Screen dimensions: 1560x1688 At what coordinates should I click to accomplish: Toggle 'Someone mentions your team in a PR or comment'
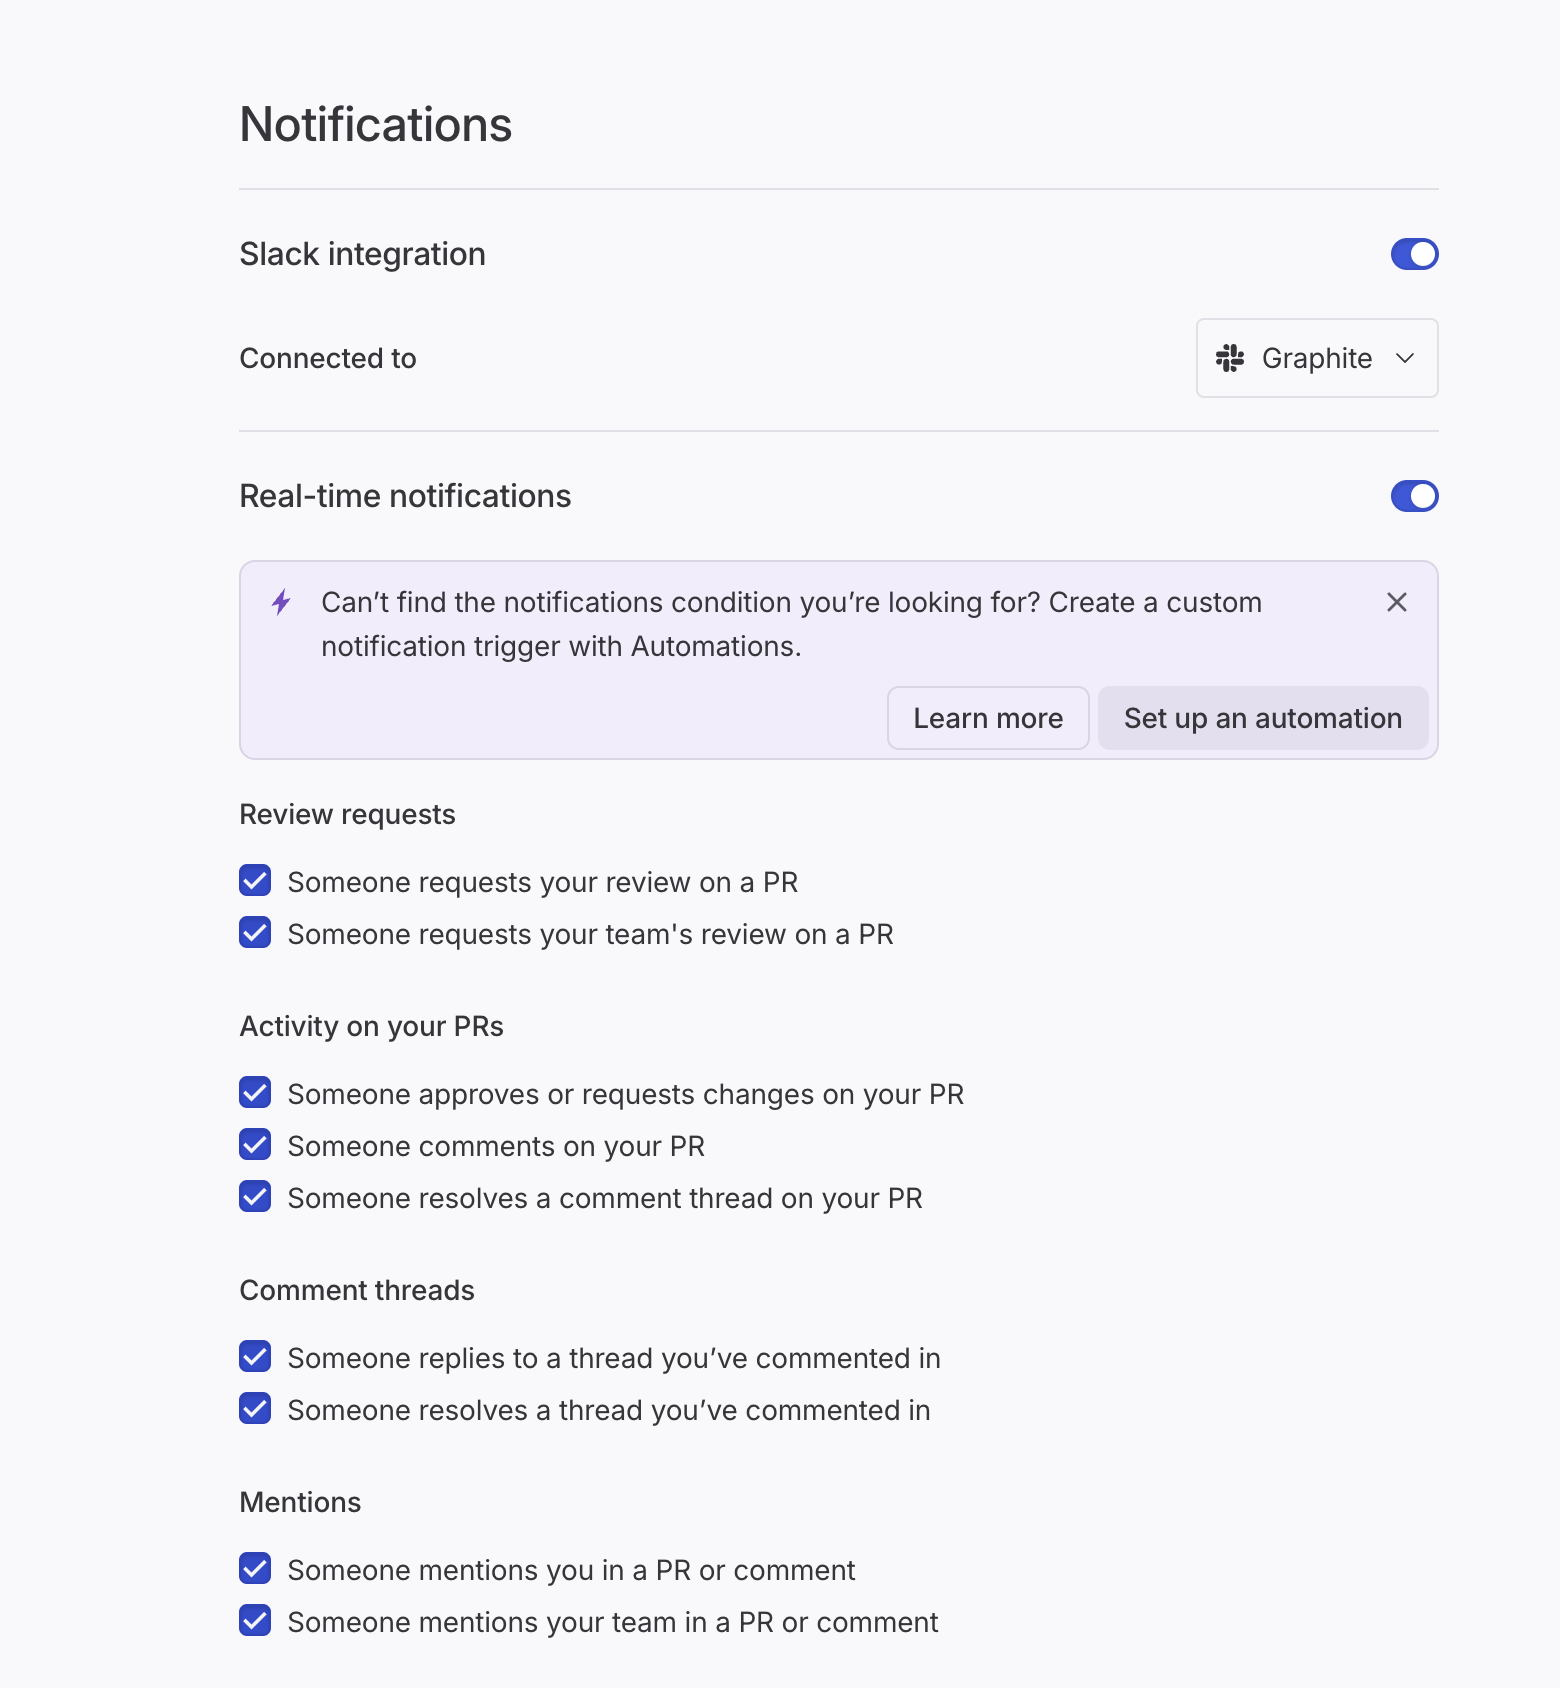click(x=255, y=1620)
